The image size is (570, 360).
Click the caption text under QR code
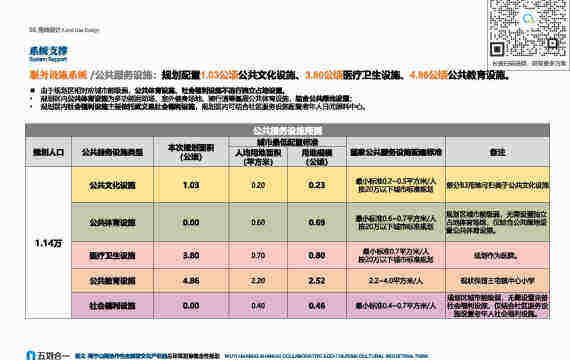tap(529, 63)
